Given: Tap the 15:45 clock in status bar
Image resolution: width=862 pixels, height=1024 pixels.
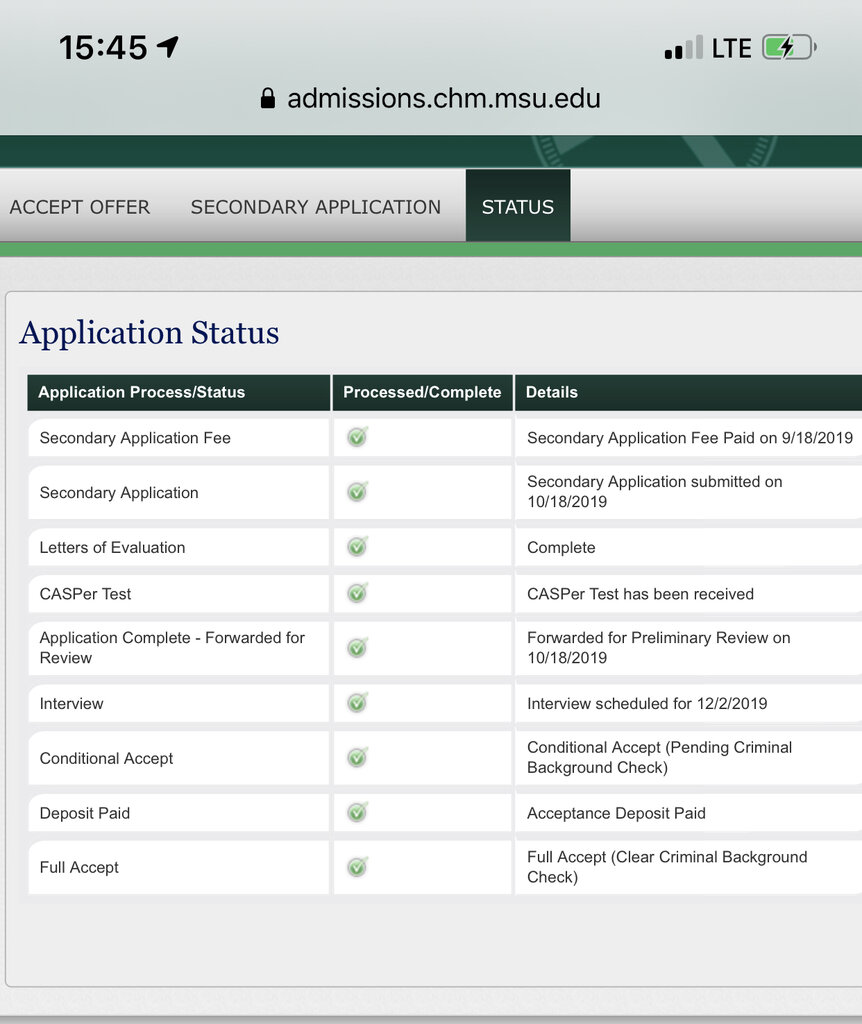Looking at the screenshot, I should [x=103, y=48].
